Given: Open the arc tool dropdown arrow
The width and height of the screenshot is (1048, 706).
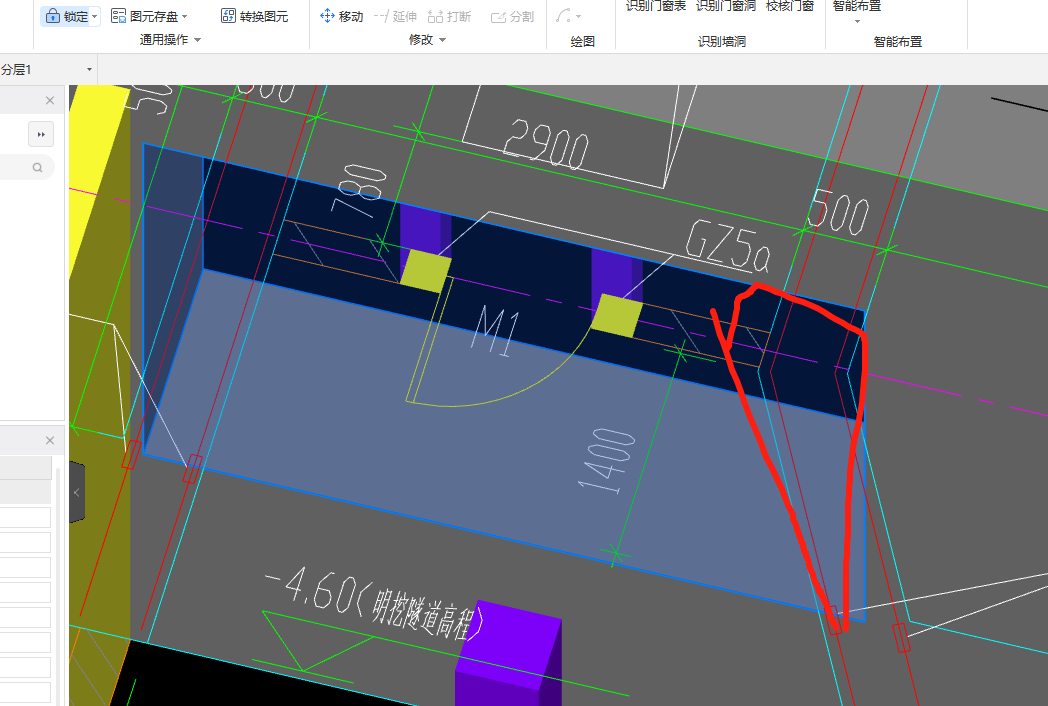Looking at the screenshot, I should 578,17.
